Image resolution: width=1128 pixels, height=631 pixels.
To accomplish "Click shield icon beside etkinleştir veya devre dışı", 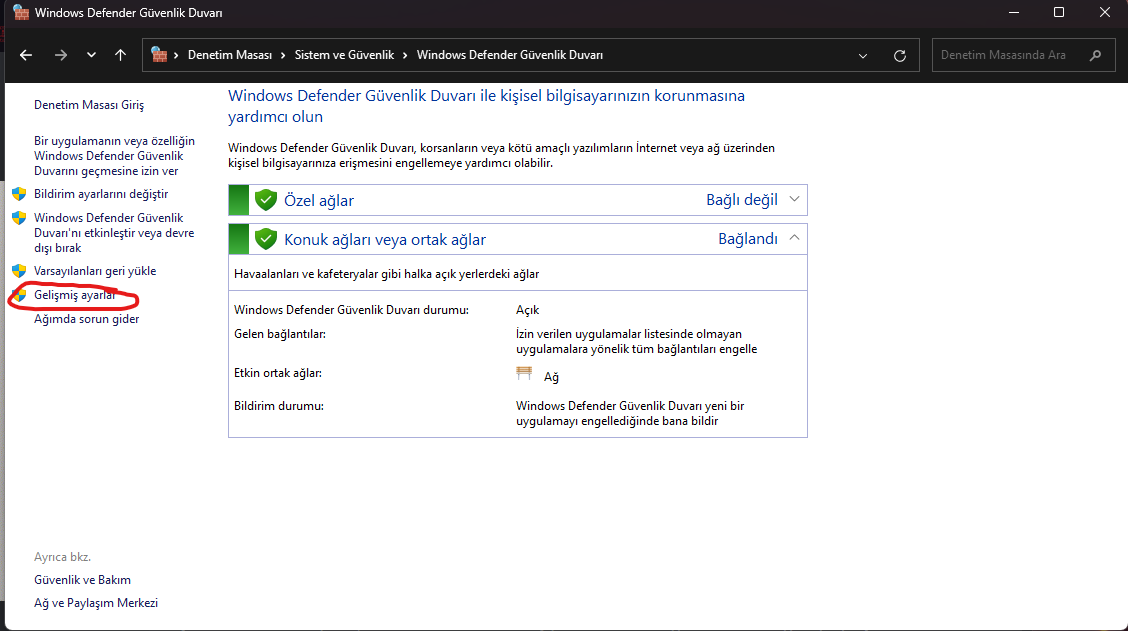I will click(19, 218).
